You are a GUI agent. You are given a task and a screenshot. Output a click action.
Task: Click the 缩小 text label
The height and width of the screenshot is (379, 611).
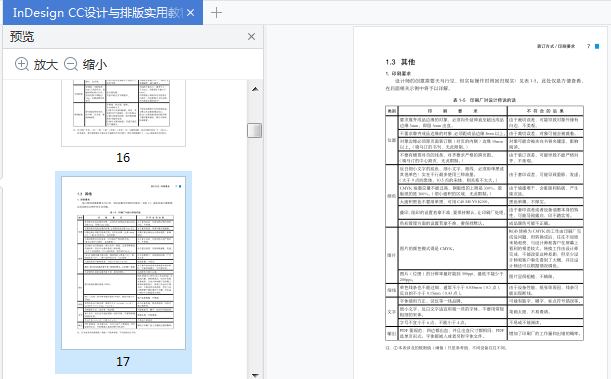click(x=95, y=65)
